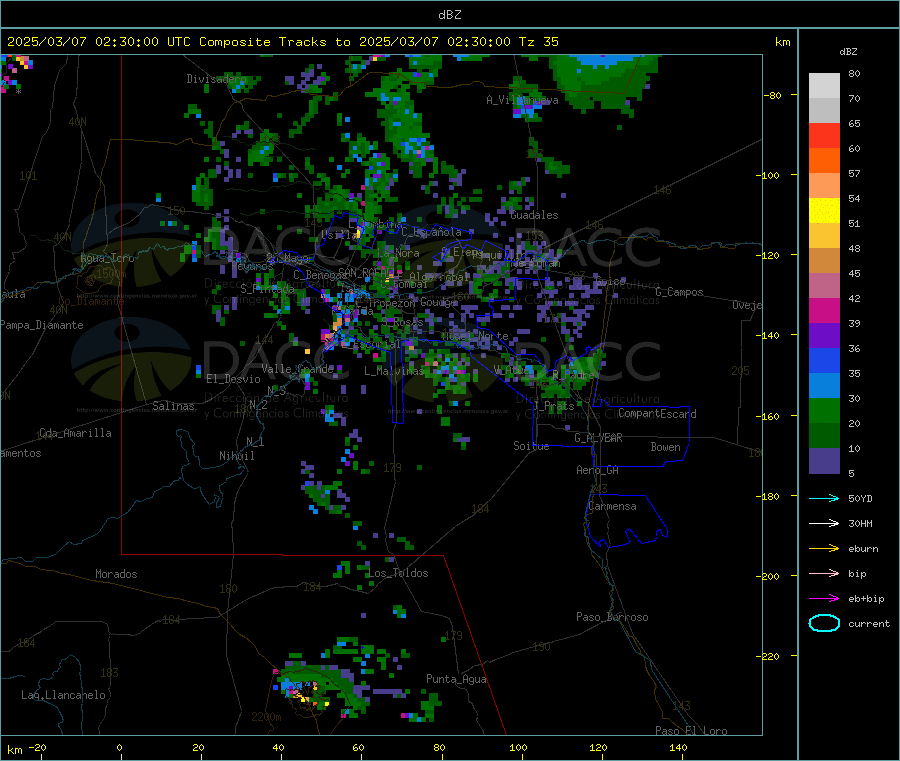The height and width of the screenshot is (761, 900).
Task: Click the cyan current ellipse in legend
Action: point(824,623)
